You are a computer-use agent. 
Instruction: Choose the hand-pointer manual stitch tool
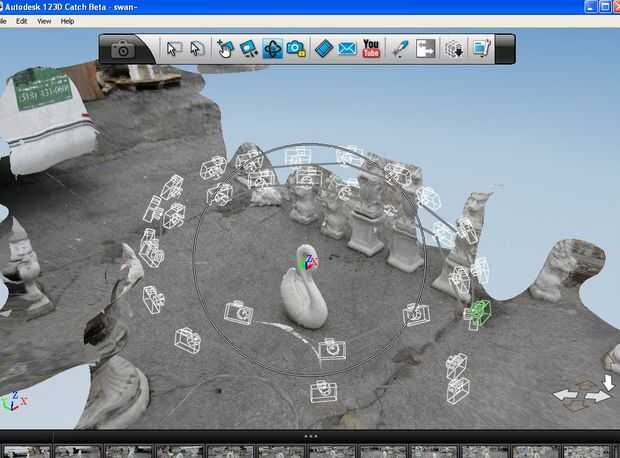pyautogui.click(x=225, y=49)
